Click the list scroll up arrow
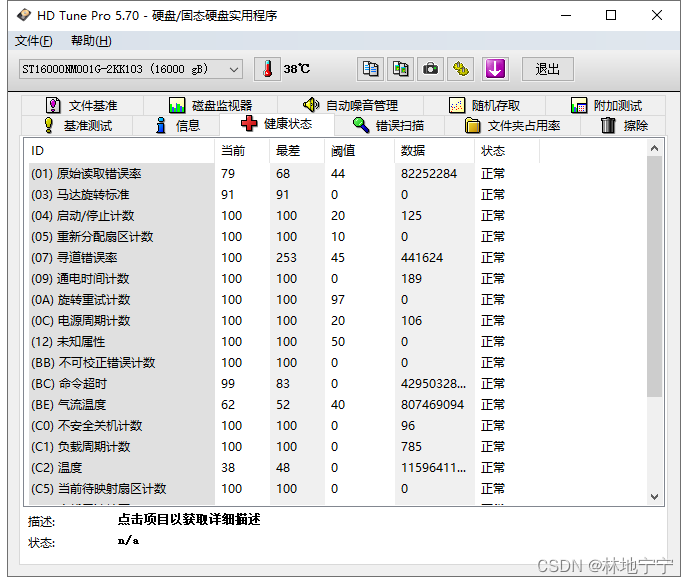Viewport: 688px width, 584px height. (655, 148)
